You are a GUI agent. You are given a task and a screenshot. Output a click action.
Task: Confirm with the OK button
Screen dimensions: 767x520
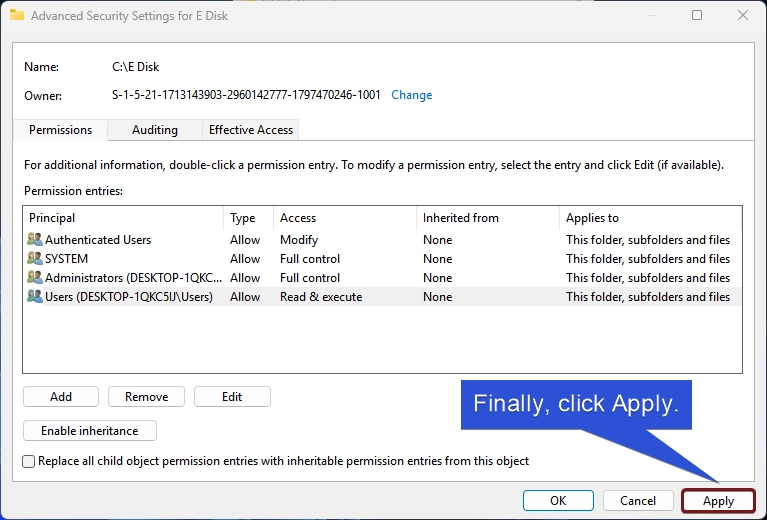(558, 500)
